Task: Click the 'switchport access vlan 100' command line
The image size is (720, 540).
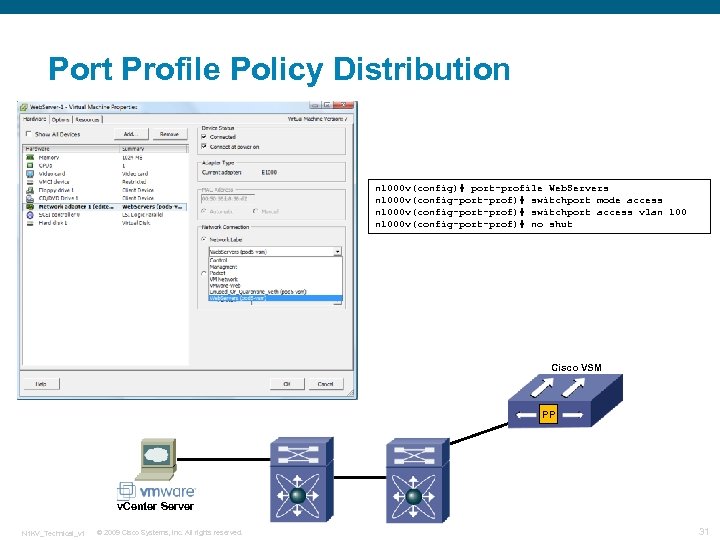Action: (x=530, y=212)
